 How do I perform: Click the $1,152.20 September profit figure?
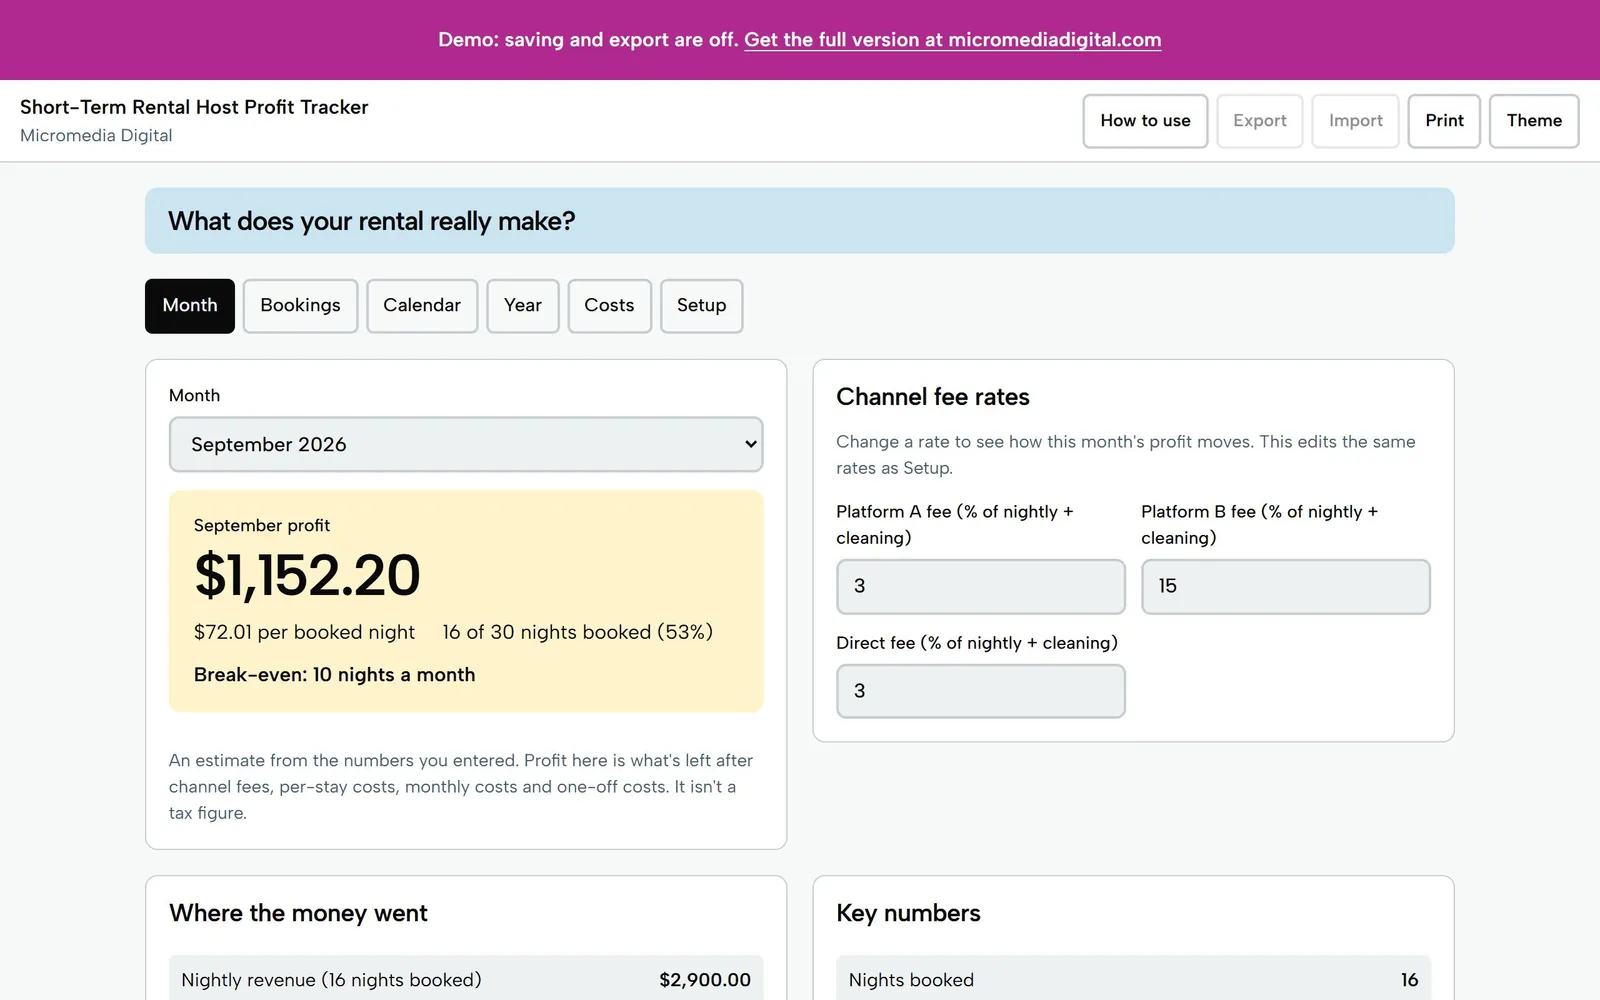[307, 576]
